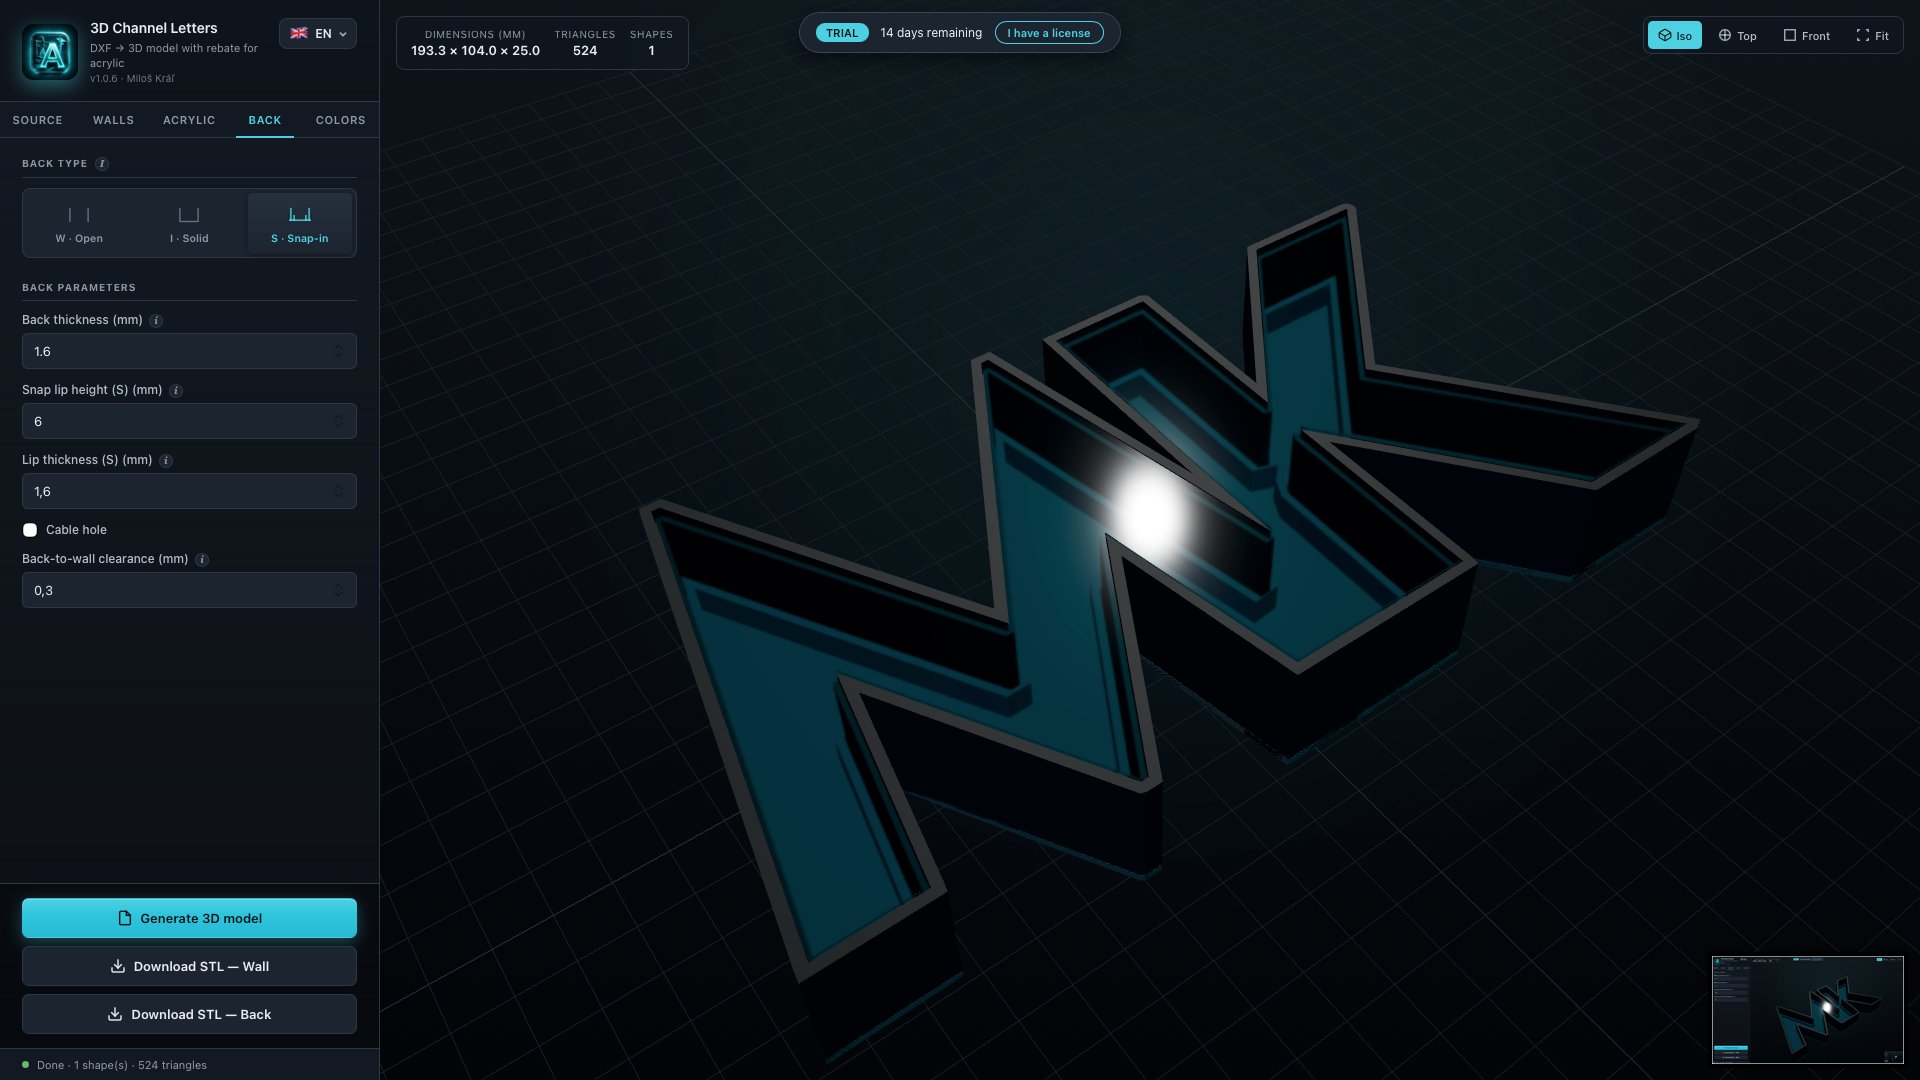Click the Shapes count 1

coord(651,51)
